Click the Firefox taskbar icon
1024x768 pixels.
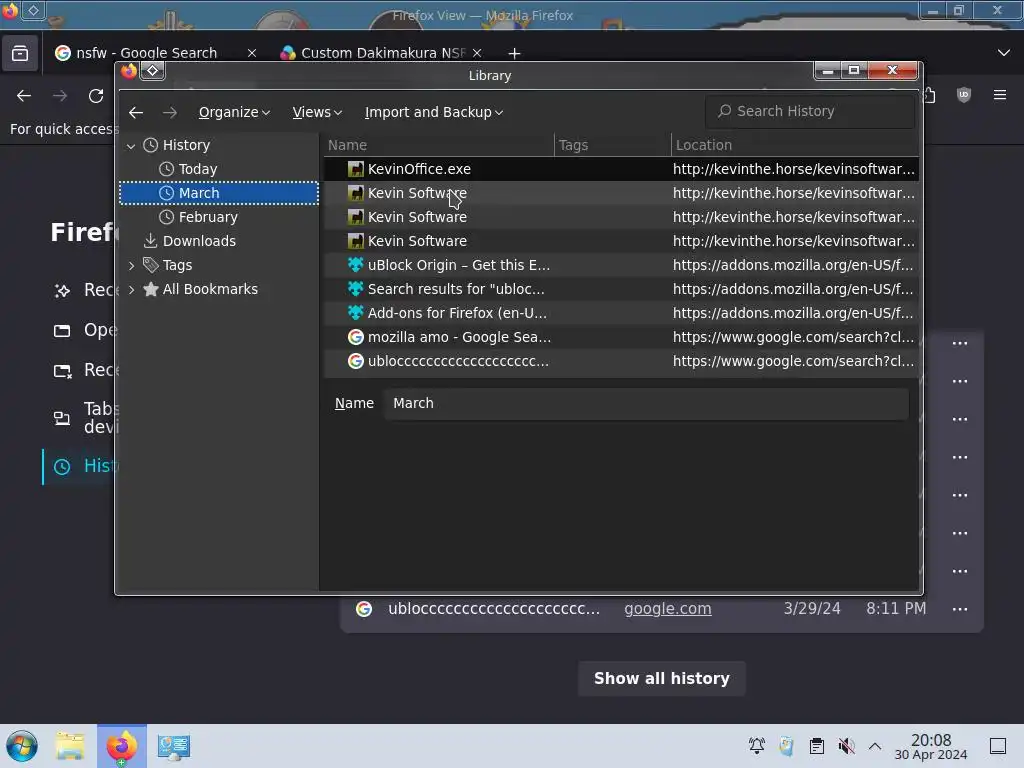point(122,746)
